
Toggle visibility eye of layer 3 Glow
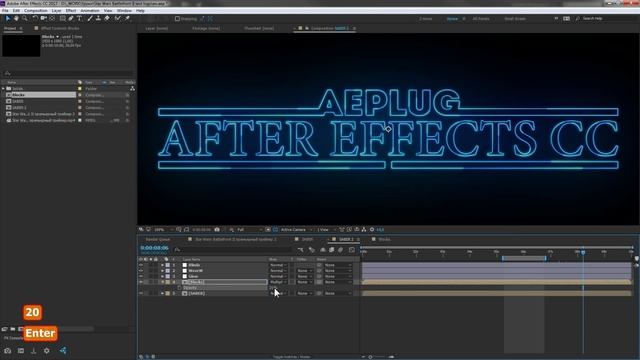141,277
